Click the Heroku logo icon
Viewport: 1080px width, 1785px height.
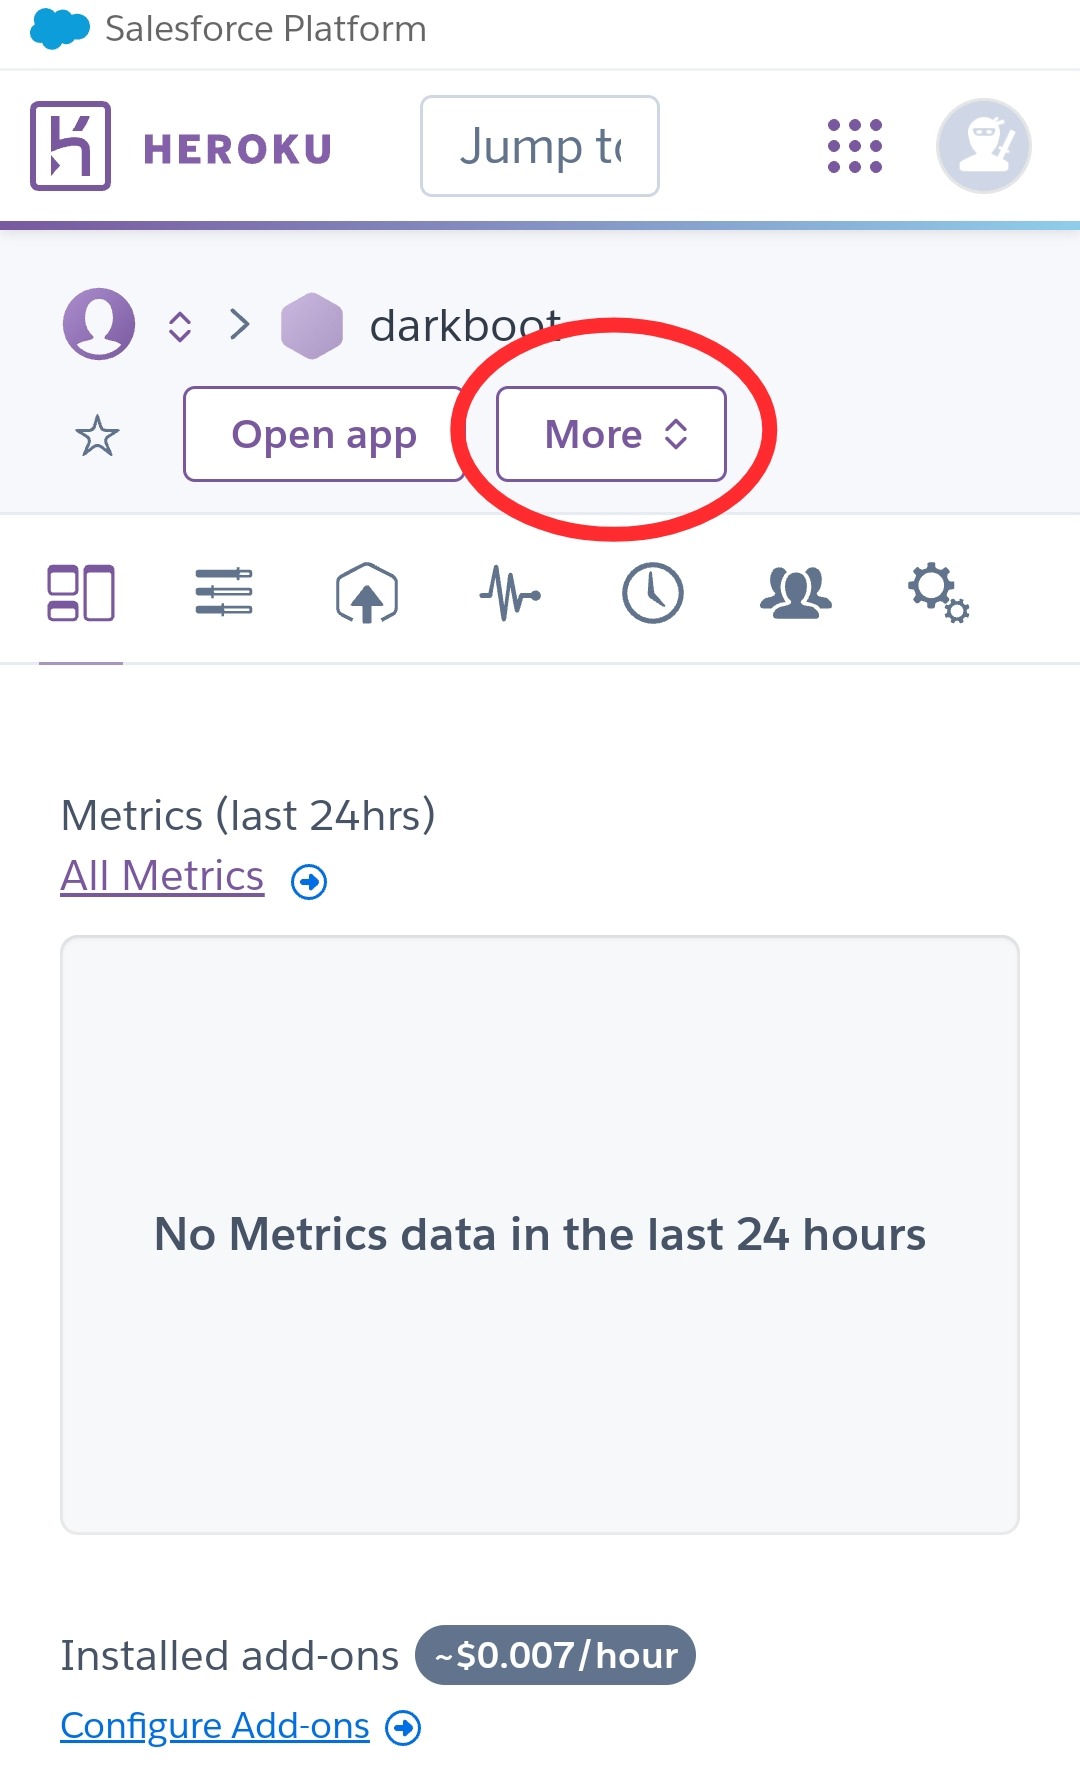[x=70, y=146]
